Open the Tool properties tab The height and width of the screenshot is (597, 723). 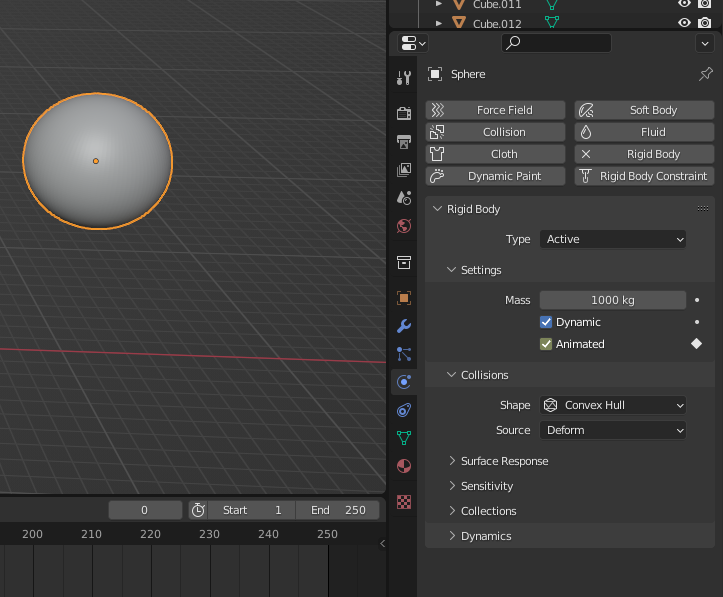tap(404, 77)
